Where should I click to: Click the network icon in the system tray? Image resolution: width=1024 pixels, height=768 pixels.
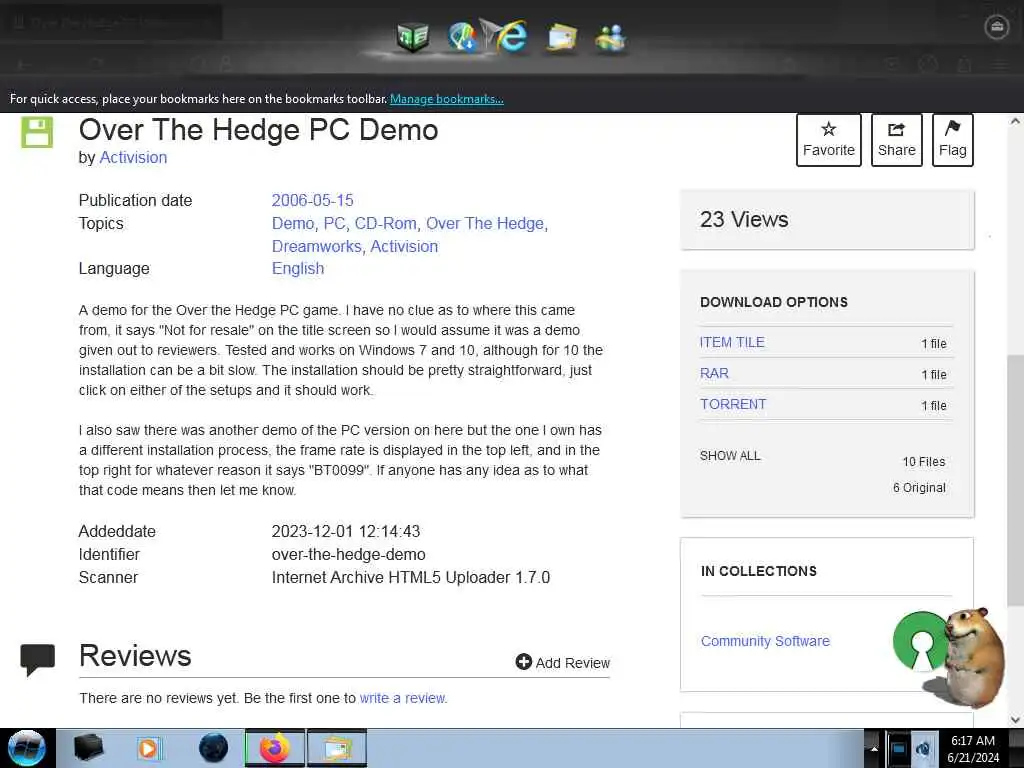923,749
